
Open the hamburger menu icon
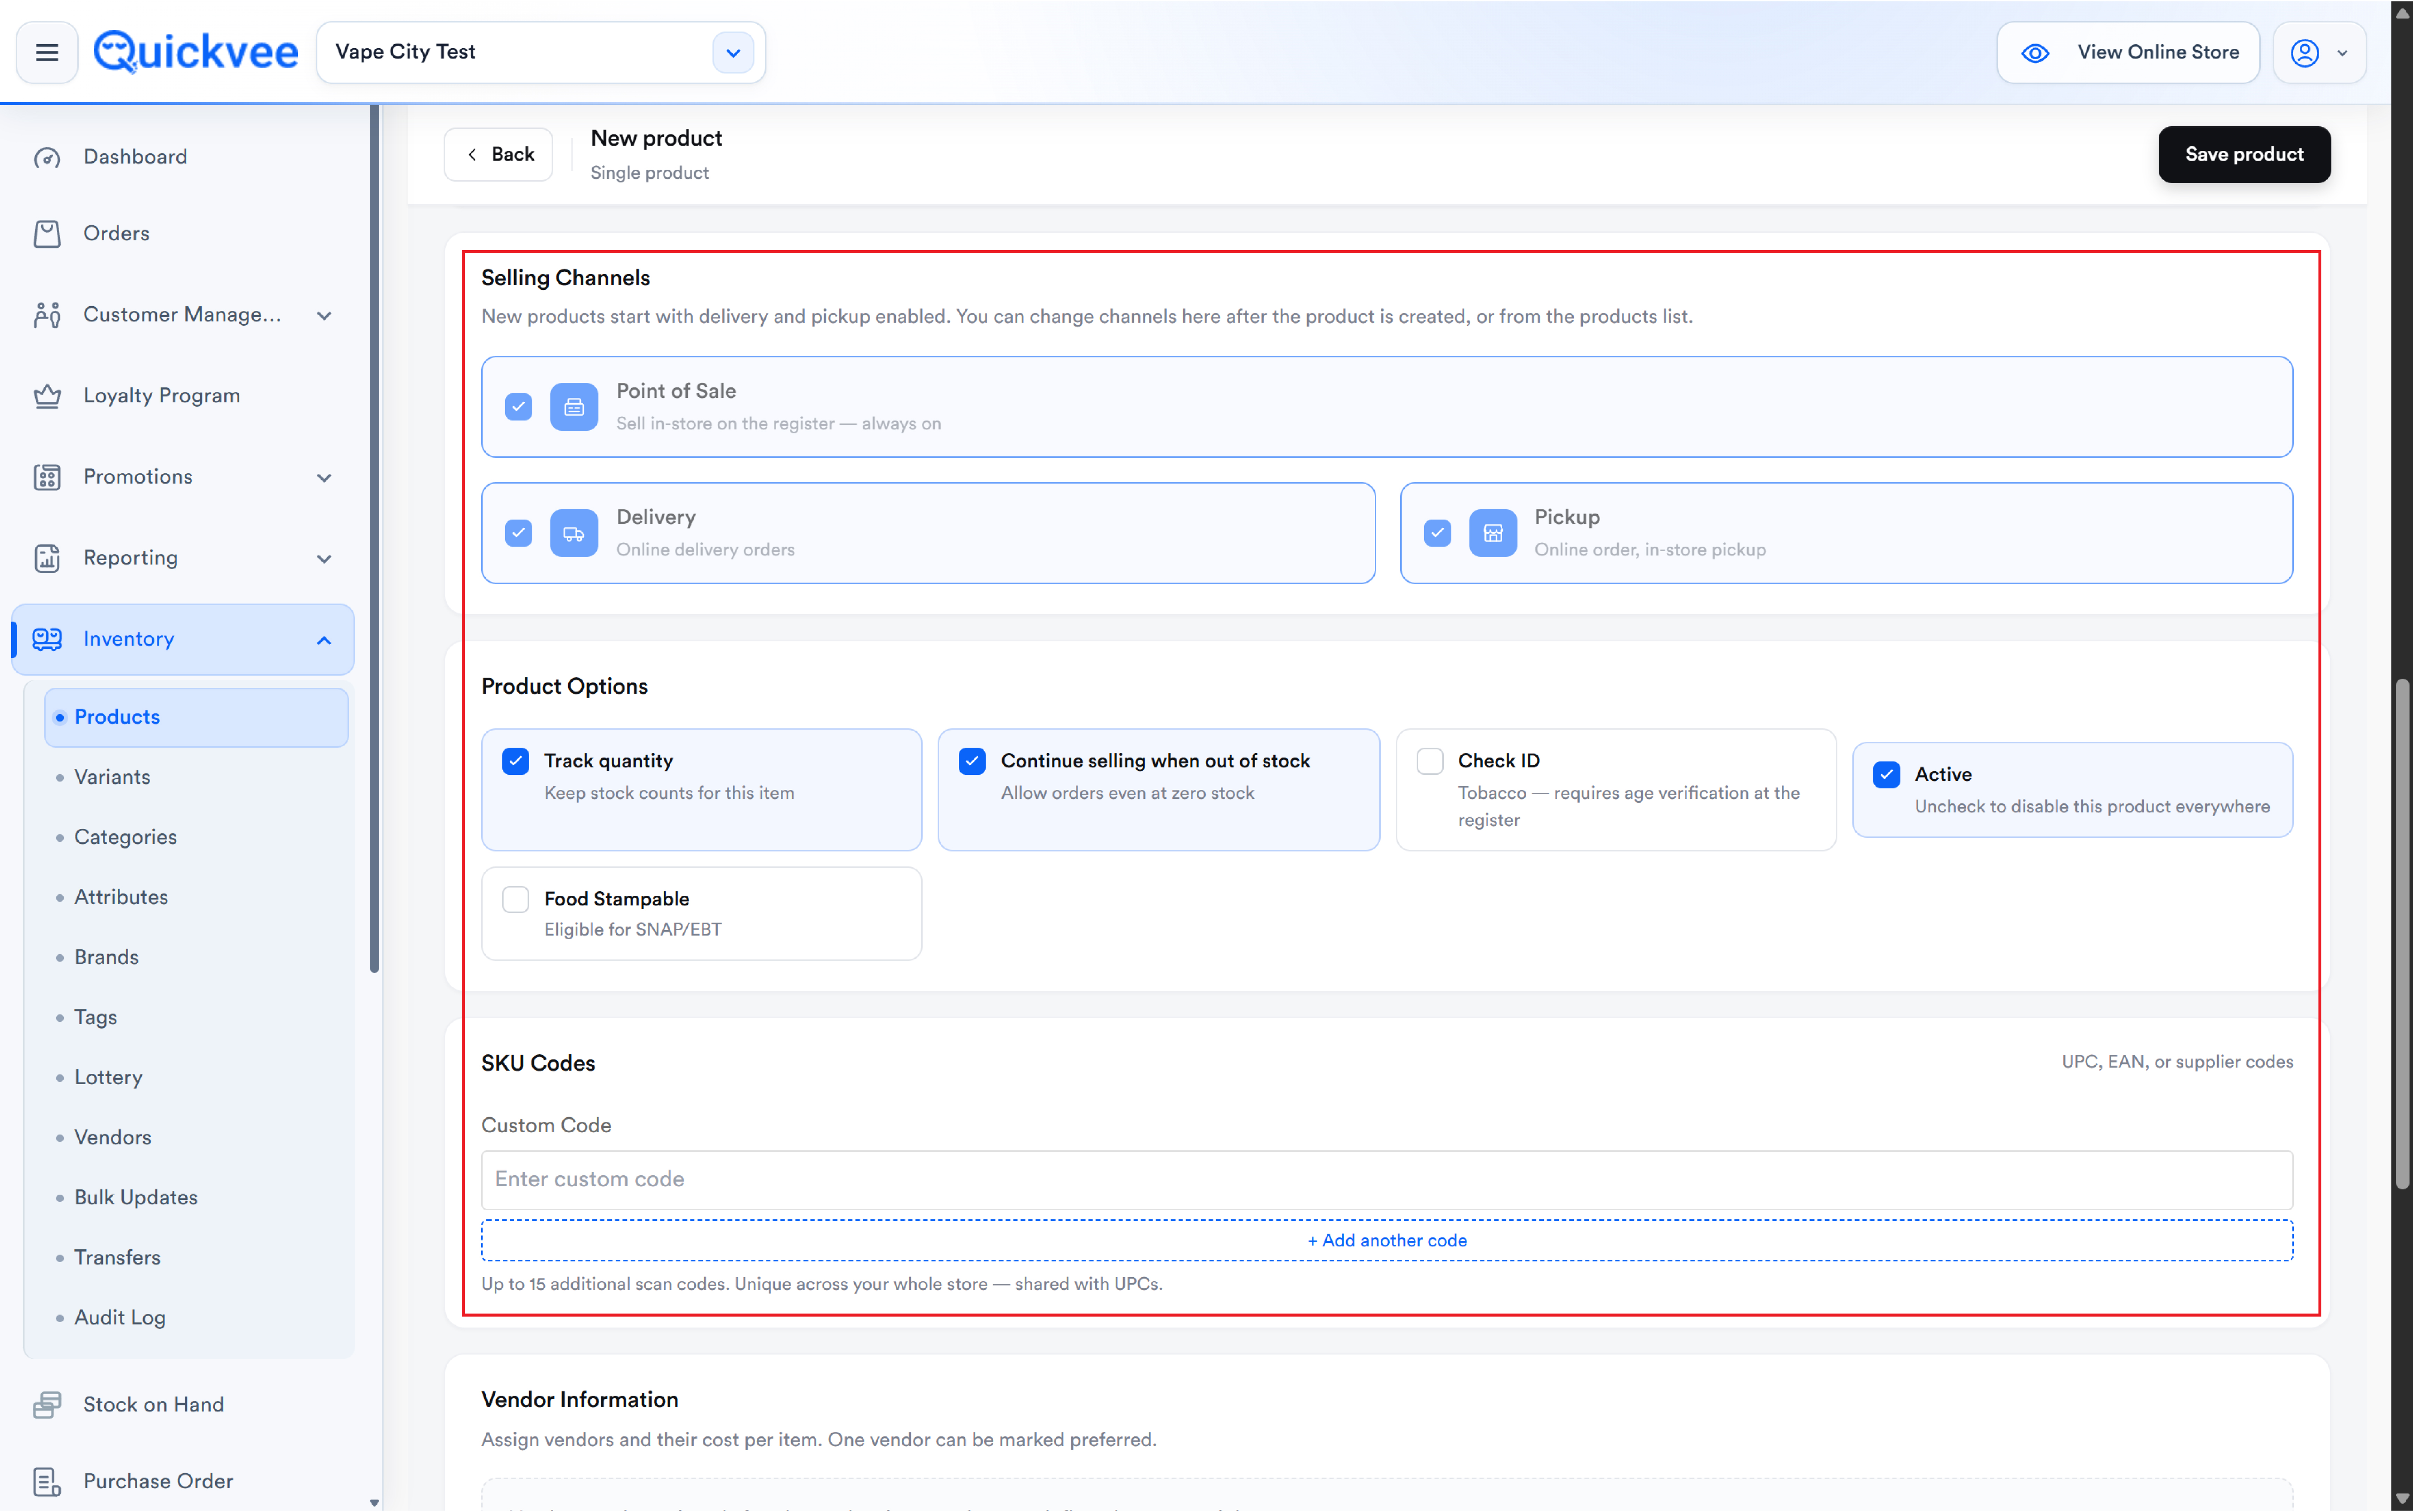(47, 52)
